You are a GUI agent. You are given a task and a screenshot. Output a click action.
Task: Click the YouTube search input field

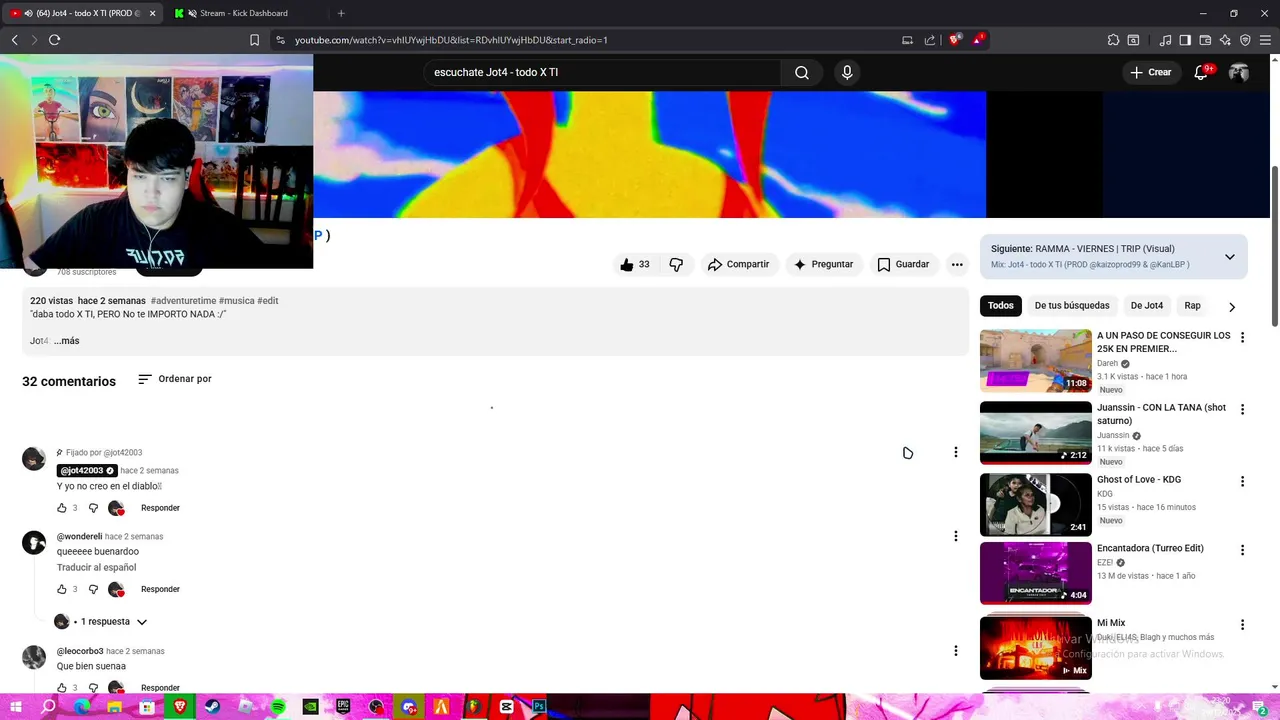(x=602, y=72)
